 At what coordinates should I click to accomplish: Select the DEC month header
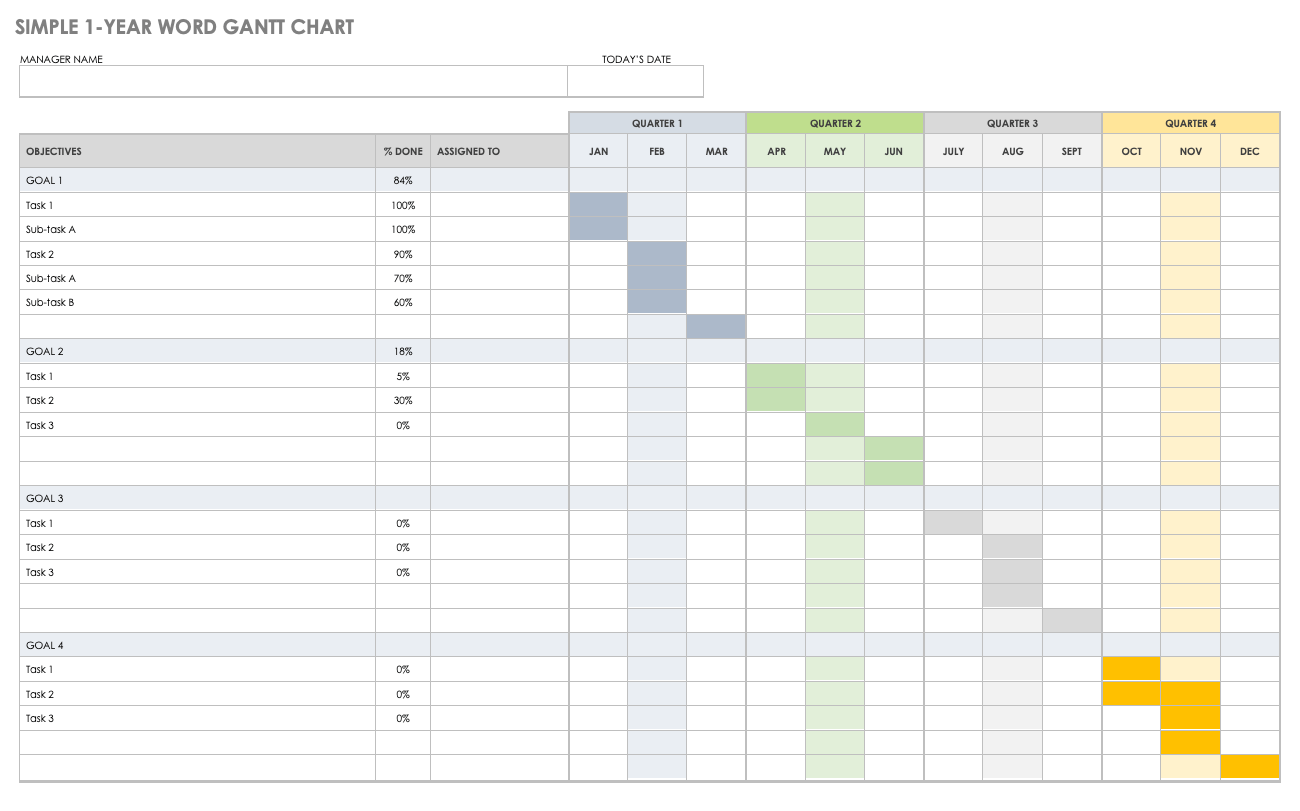(x=1249, y=152)
